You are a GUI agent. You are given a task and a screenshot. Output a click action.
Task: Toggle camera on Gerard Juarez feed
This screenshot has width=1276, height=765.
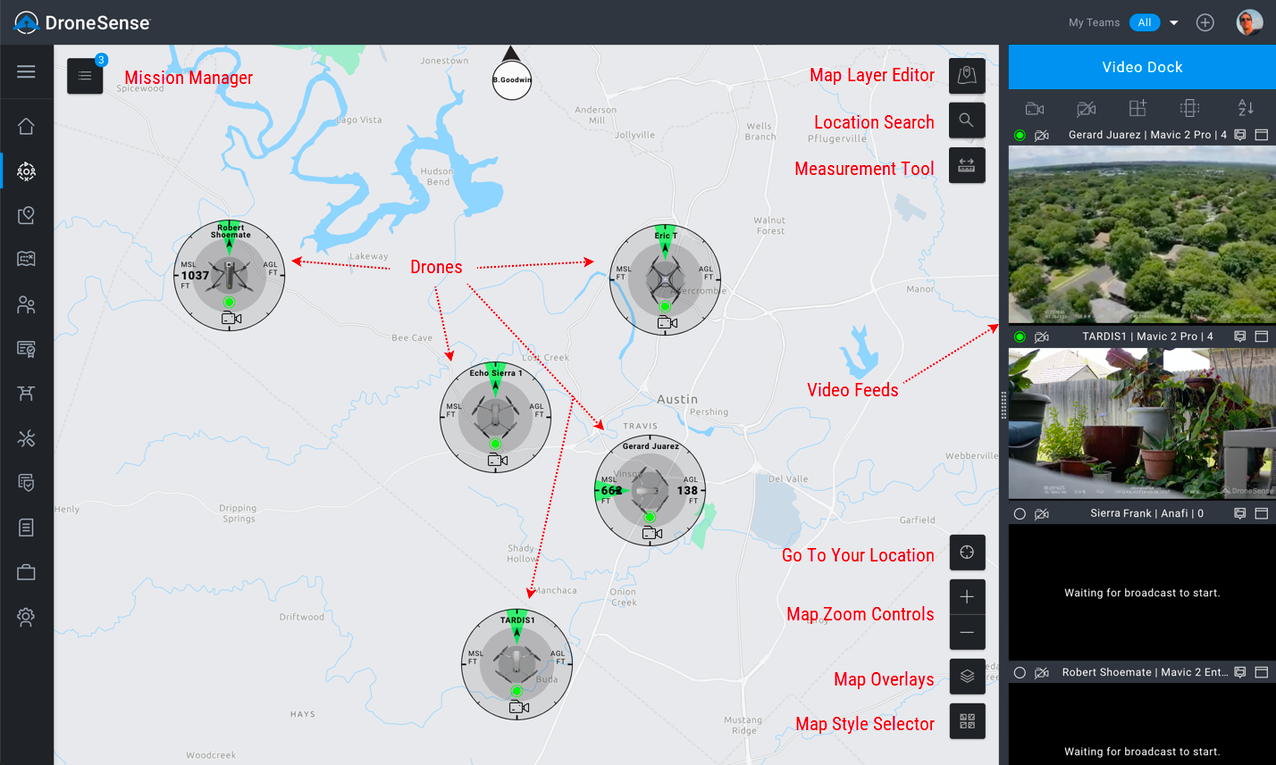point(1042,135)
